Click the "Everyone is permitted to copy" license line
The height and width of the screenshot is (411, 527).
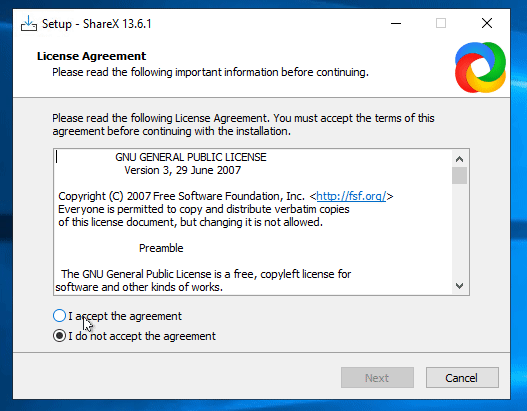[x=204, y=209]
